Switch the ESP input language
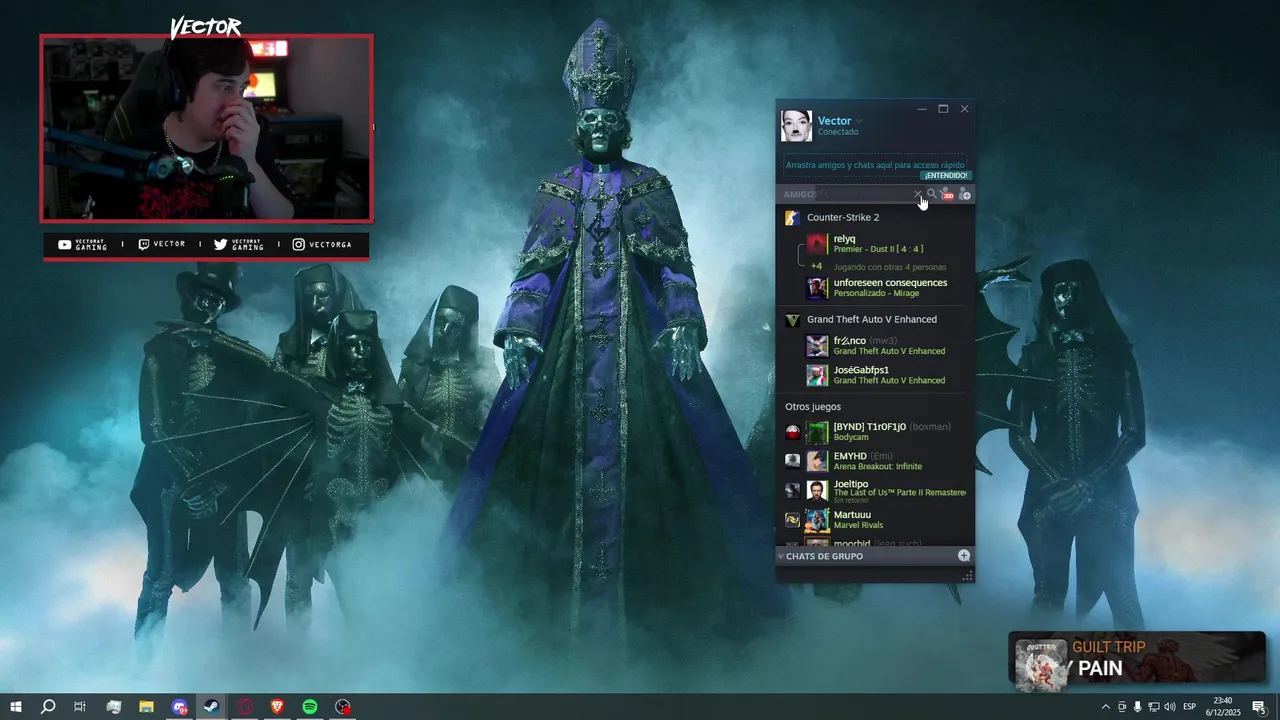The height and width of the screenshot is (720, 1280). tap(1190, 707)
